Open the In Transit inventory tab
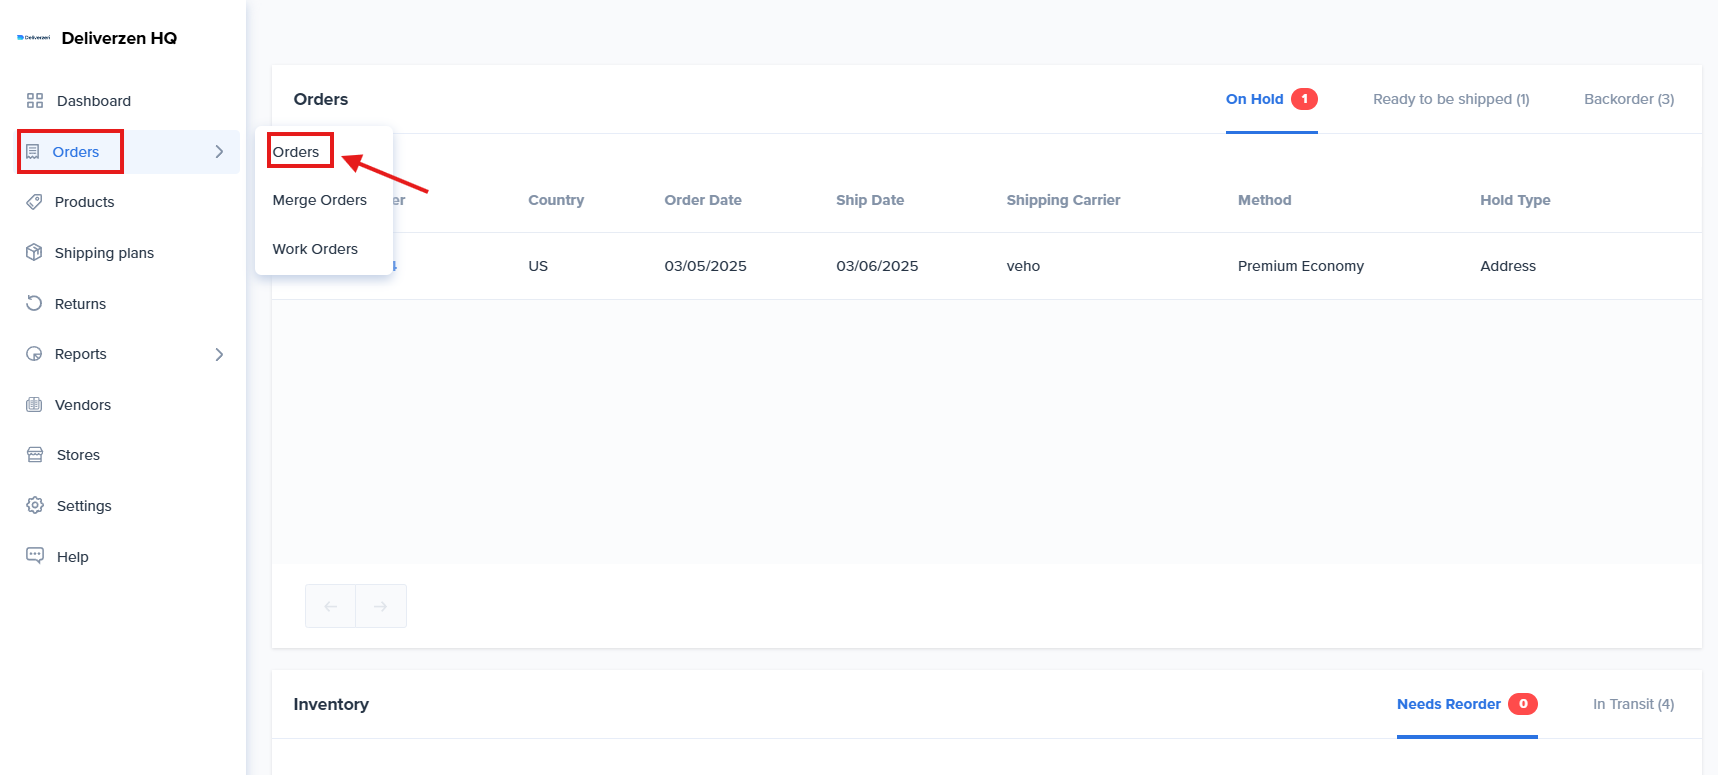Viewport: 1718px width, 775px height. pyautogui.click(x=1633, y=704)
